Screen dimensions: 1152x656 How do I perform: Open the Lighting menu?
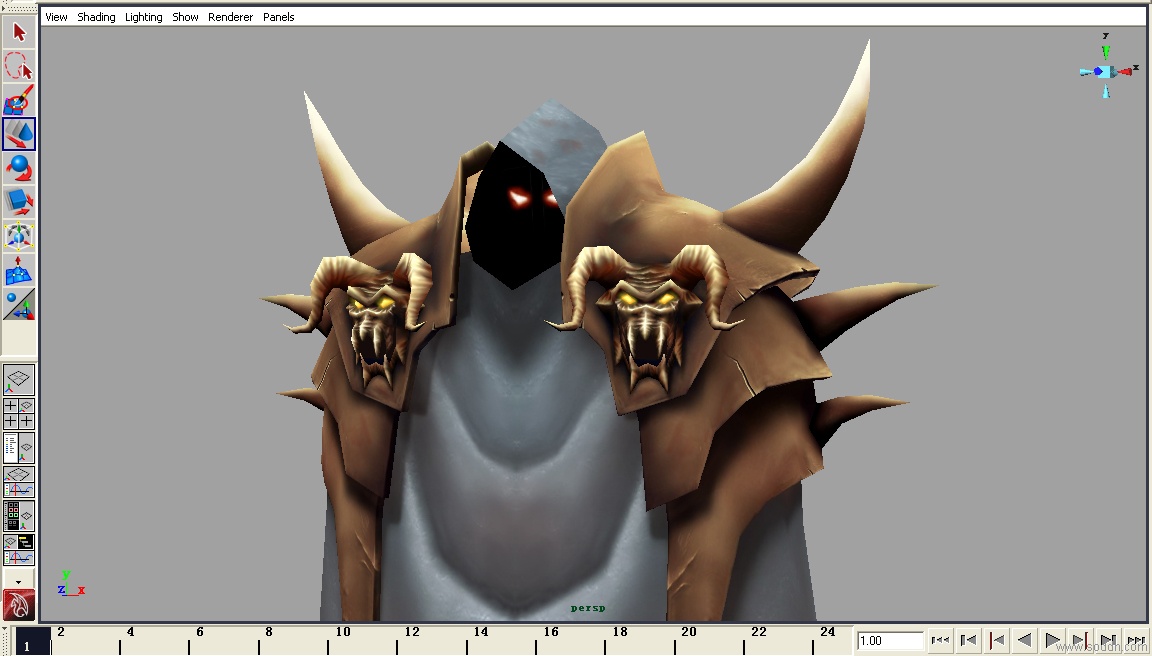pos(143,17)
